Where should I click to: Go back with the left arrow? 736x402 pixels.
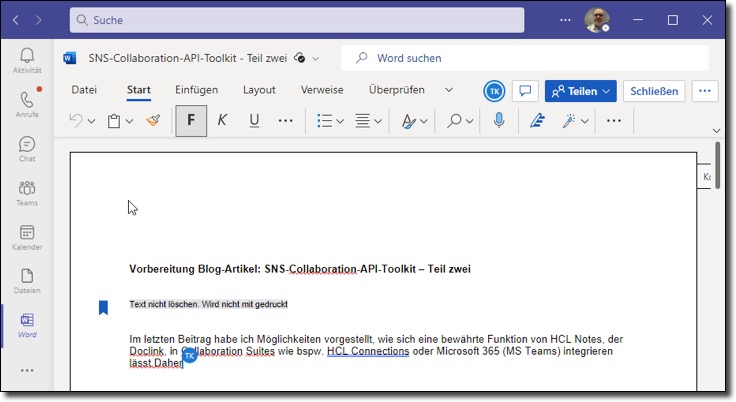coord(15,20)
